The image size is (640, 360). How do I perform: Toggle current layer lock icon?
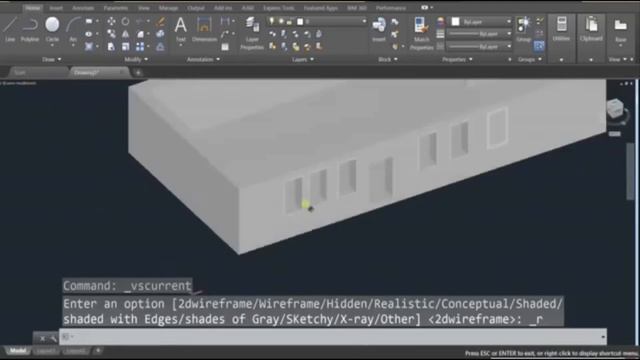(x=290, y=21)
